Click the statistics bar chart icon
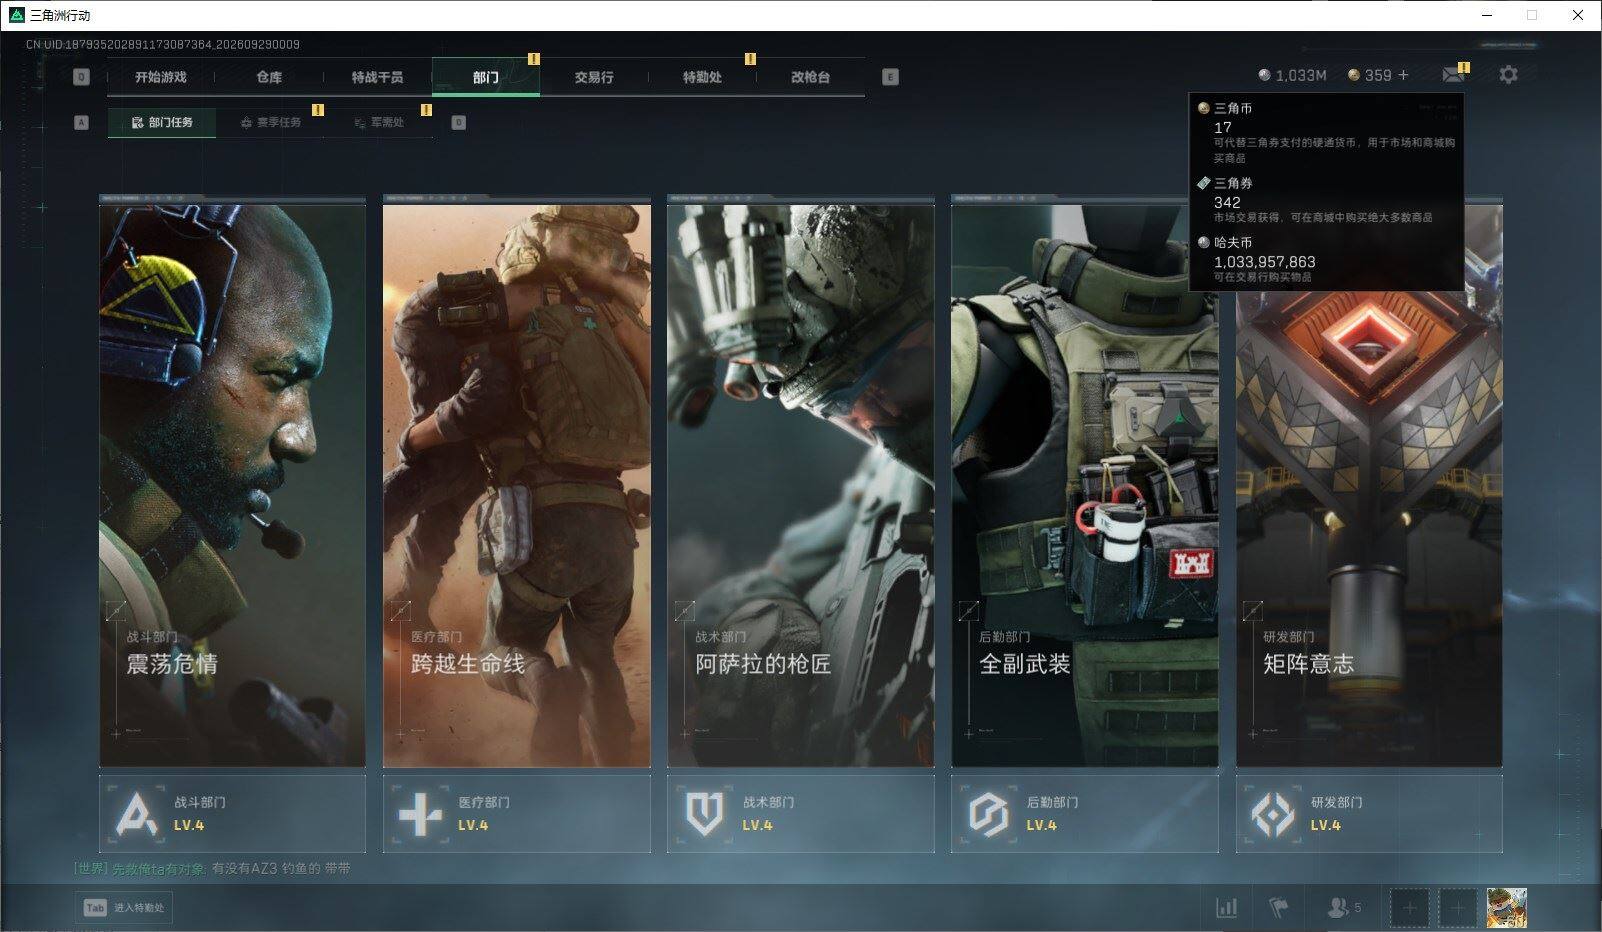Image resolution: width=1602 pixels, height=932 pixels. tap(1226, 908)
